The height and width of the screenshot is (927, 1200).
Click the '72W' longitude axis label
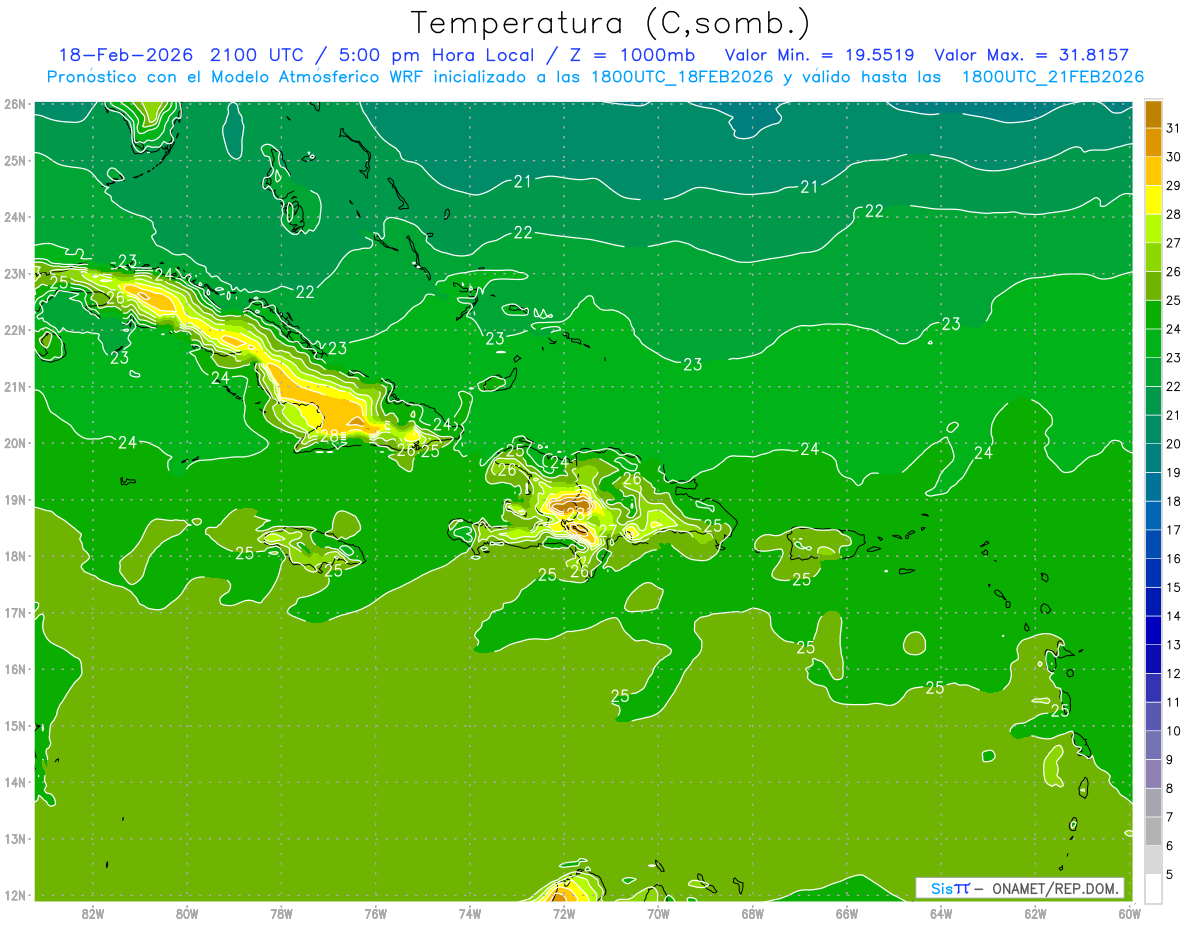click(564, 913)
